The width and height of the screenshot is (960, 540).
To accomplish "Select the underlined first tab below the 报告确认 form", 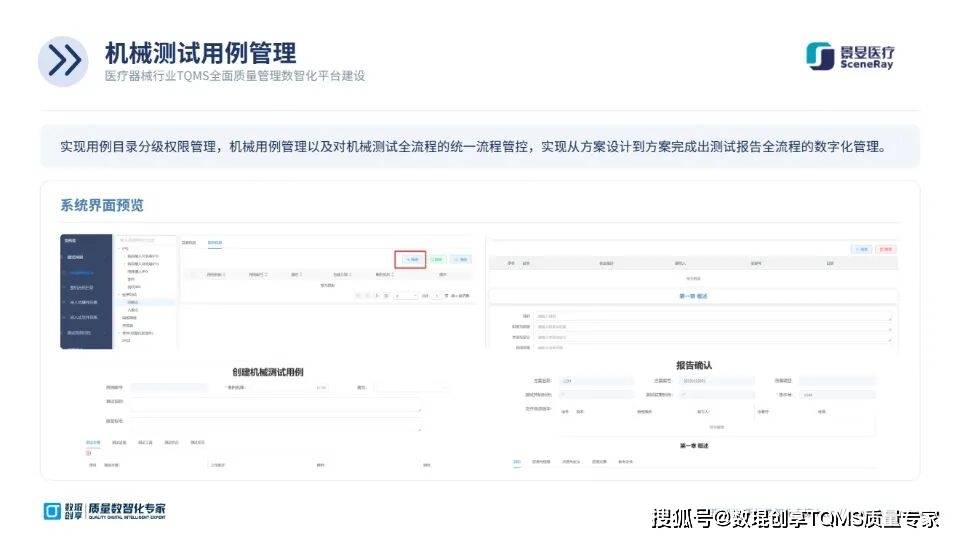I will click(x=517, y=462).
